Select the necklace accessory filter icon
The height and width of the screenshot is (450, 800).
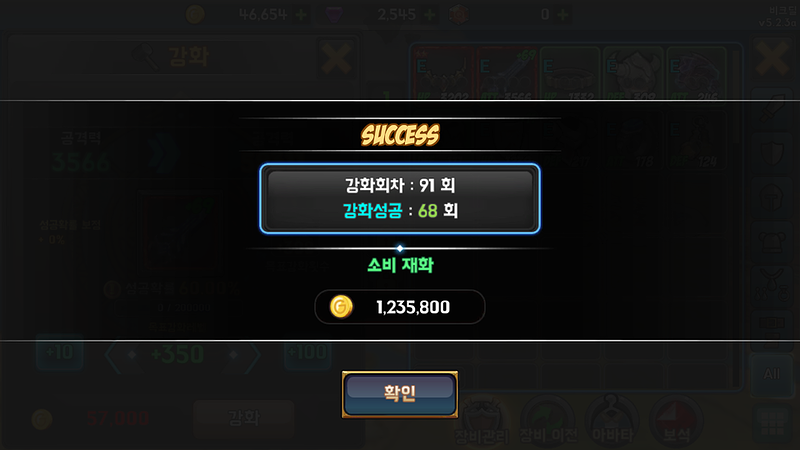click(772, 285)
